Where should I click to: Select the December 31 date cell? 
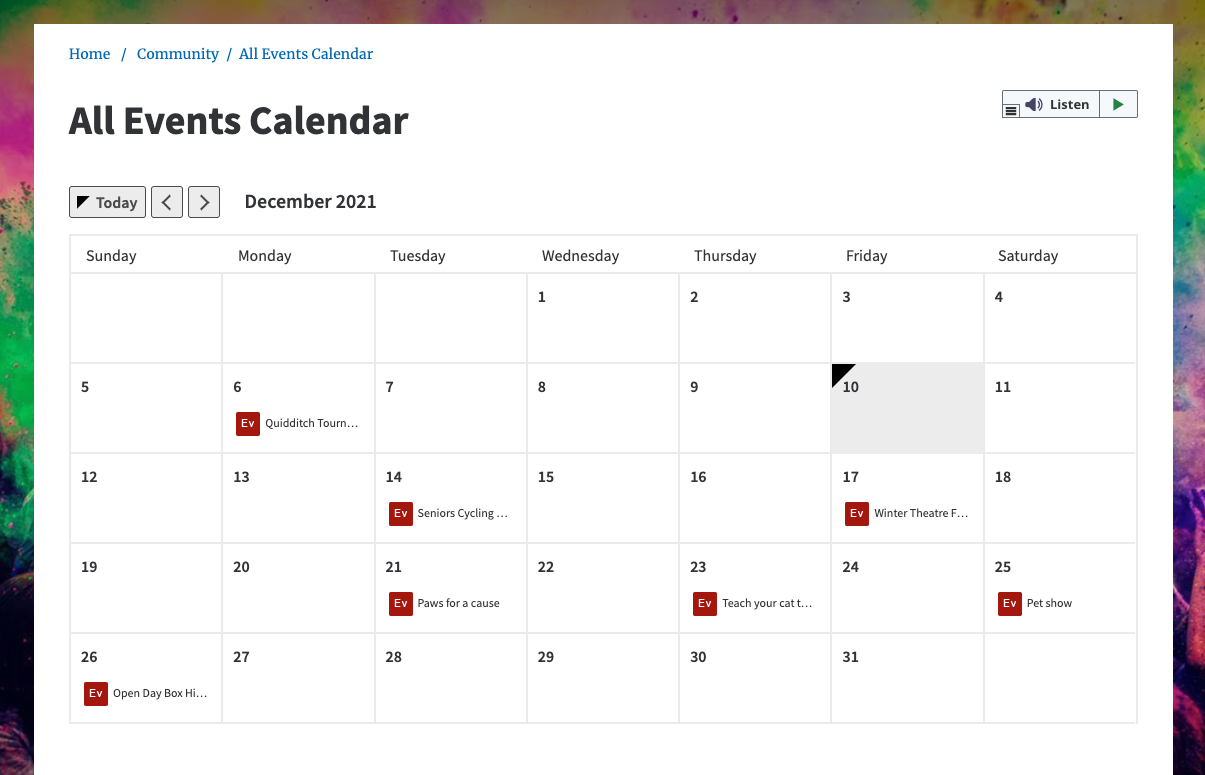pyautogui.click(x=907, y=678)
